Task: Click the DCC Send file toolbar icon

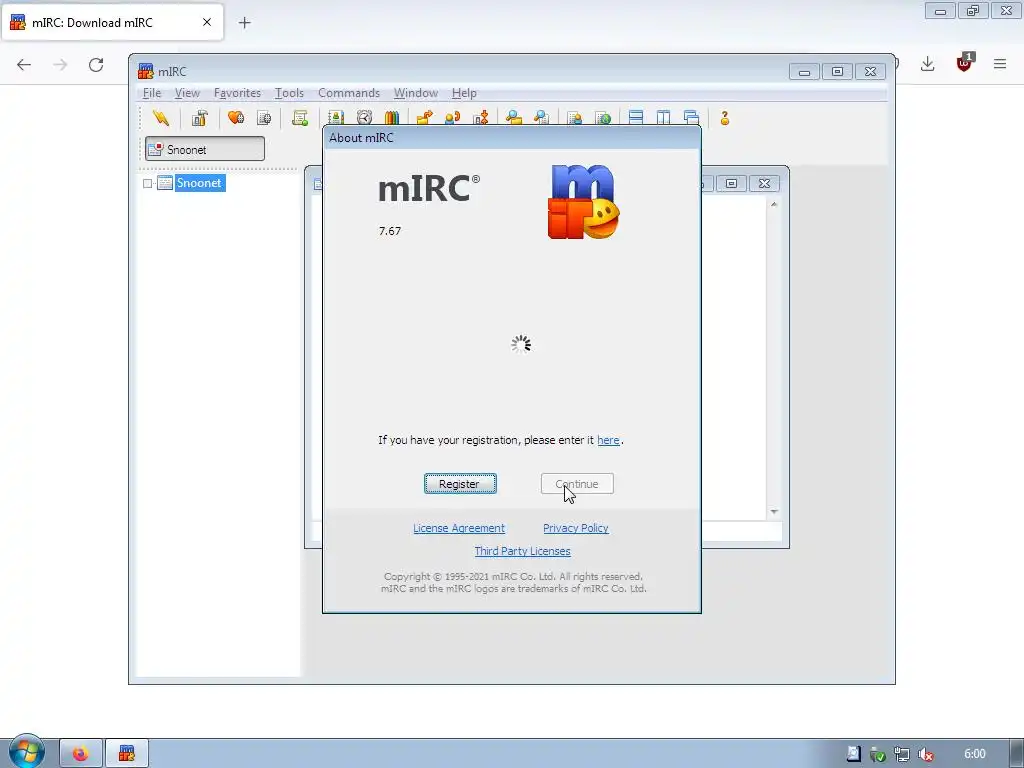Action: click(x=424, y=118)
